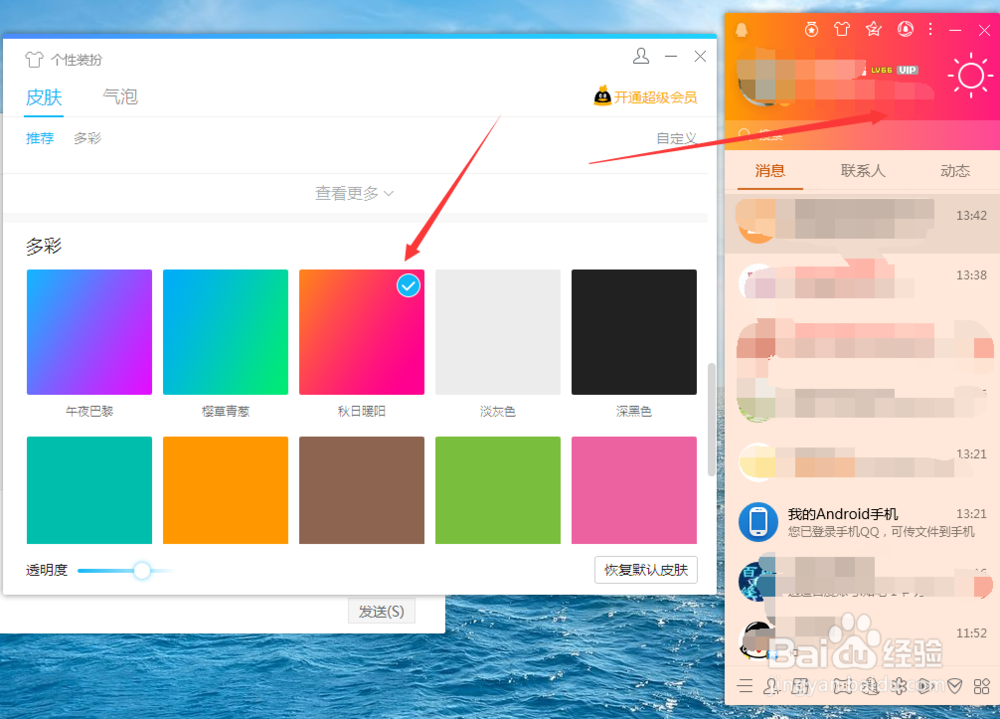Switch to the 联系人 tab
The width and height of the screenshot is (1000, 719).
(x=862, y=171)
